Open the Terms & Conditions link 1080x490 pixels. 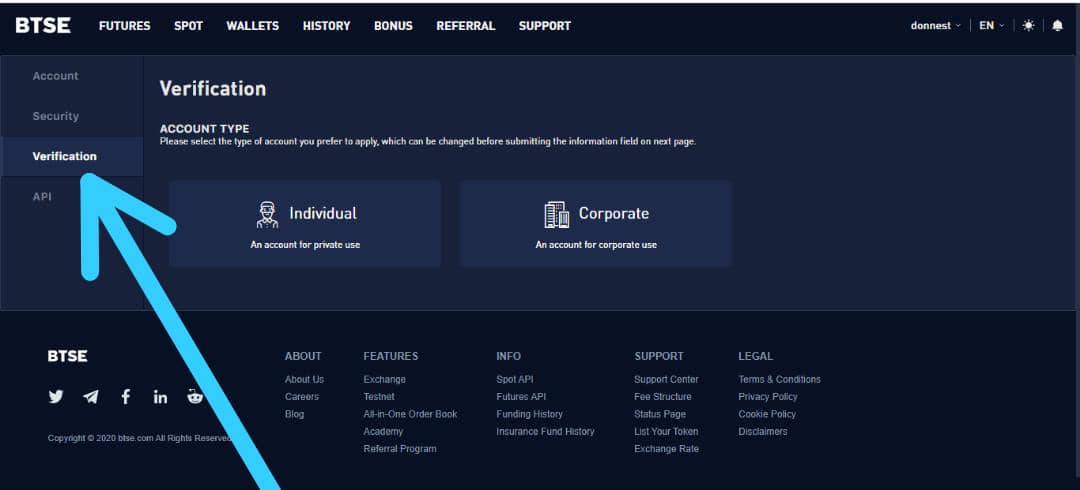[779, 379]
